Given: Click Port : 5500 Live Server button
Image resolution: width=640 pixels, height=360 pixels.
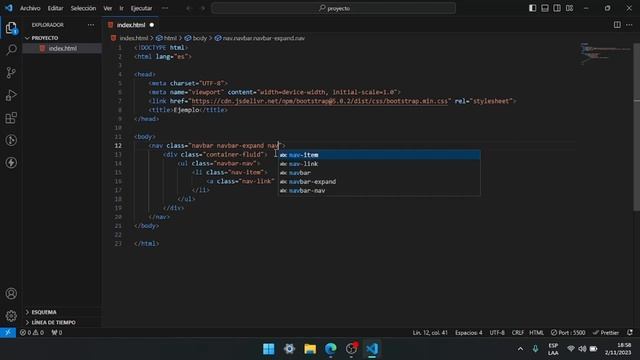Looking at the screenshot, I should click(x=568, y=333).
